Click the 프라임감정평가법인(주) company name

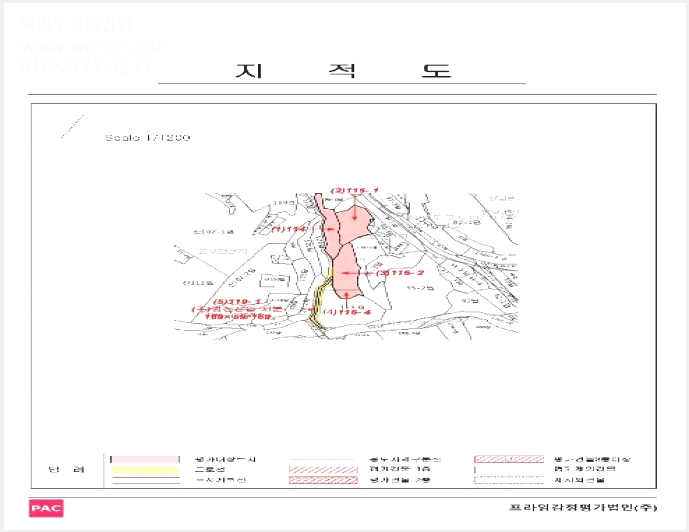[583, 507]
